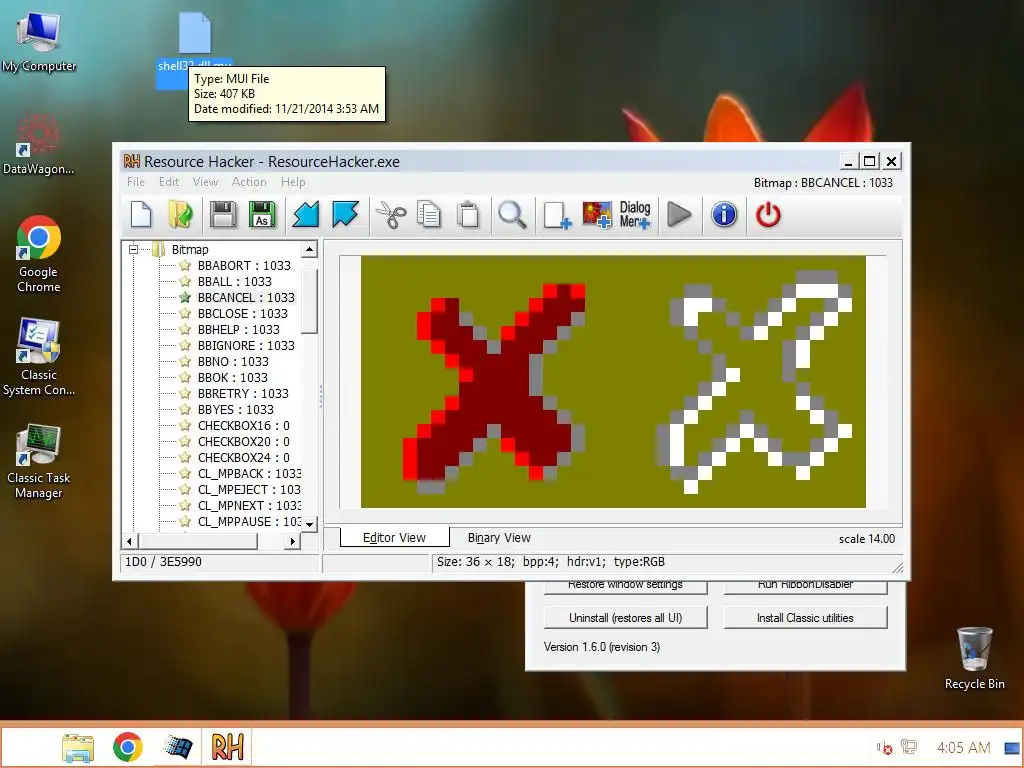Select BBCANCEL : 1033 resource

click(x=246, y=298)
